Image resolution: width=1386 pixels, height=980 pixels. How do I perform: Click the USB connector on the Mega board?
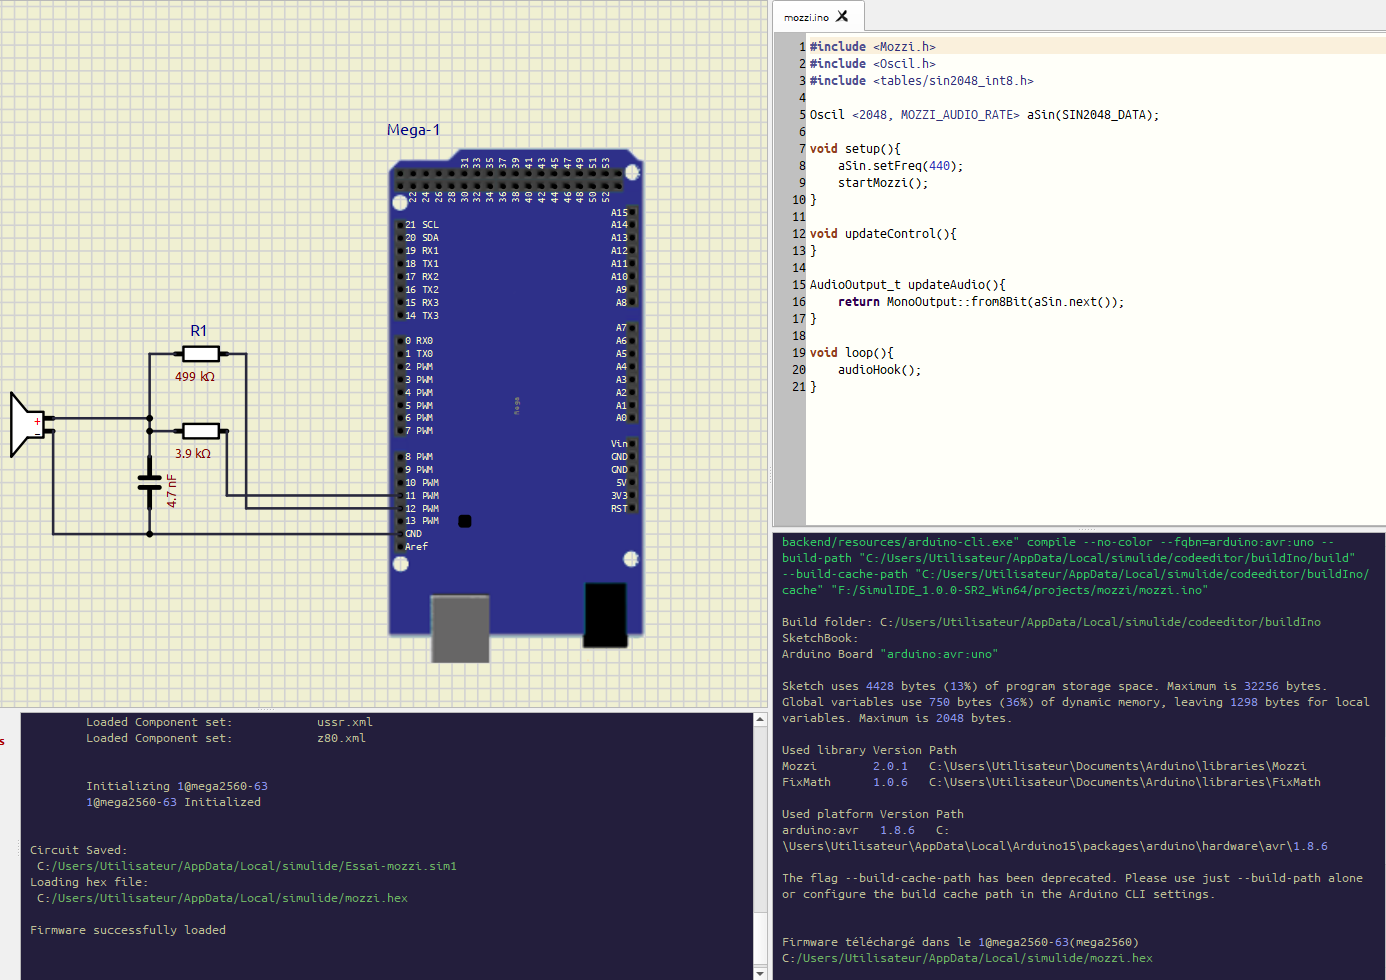(460, 628)
